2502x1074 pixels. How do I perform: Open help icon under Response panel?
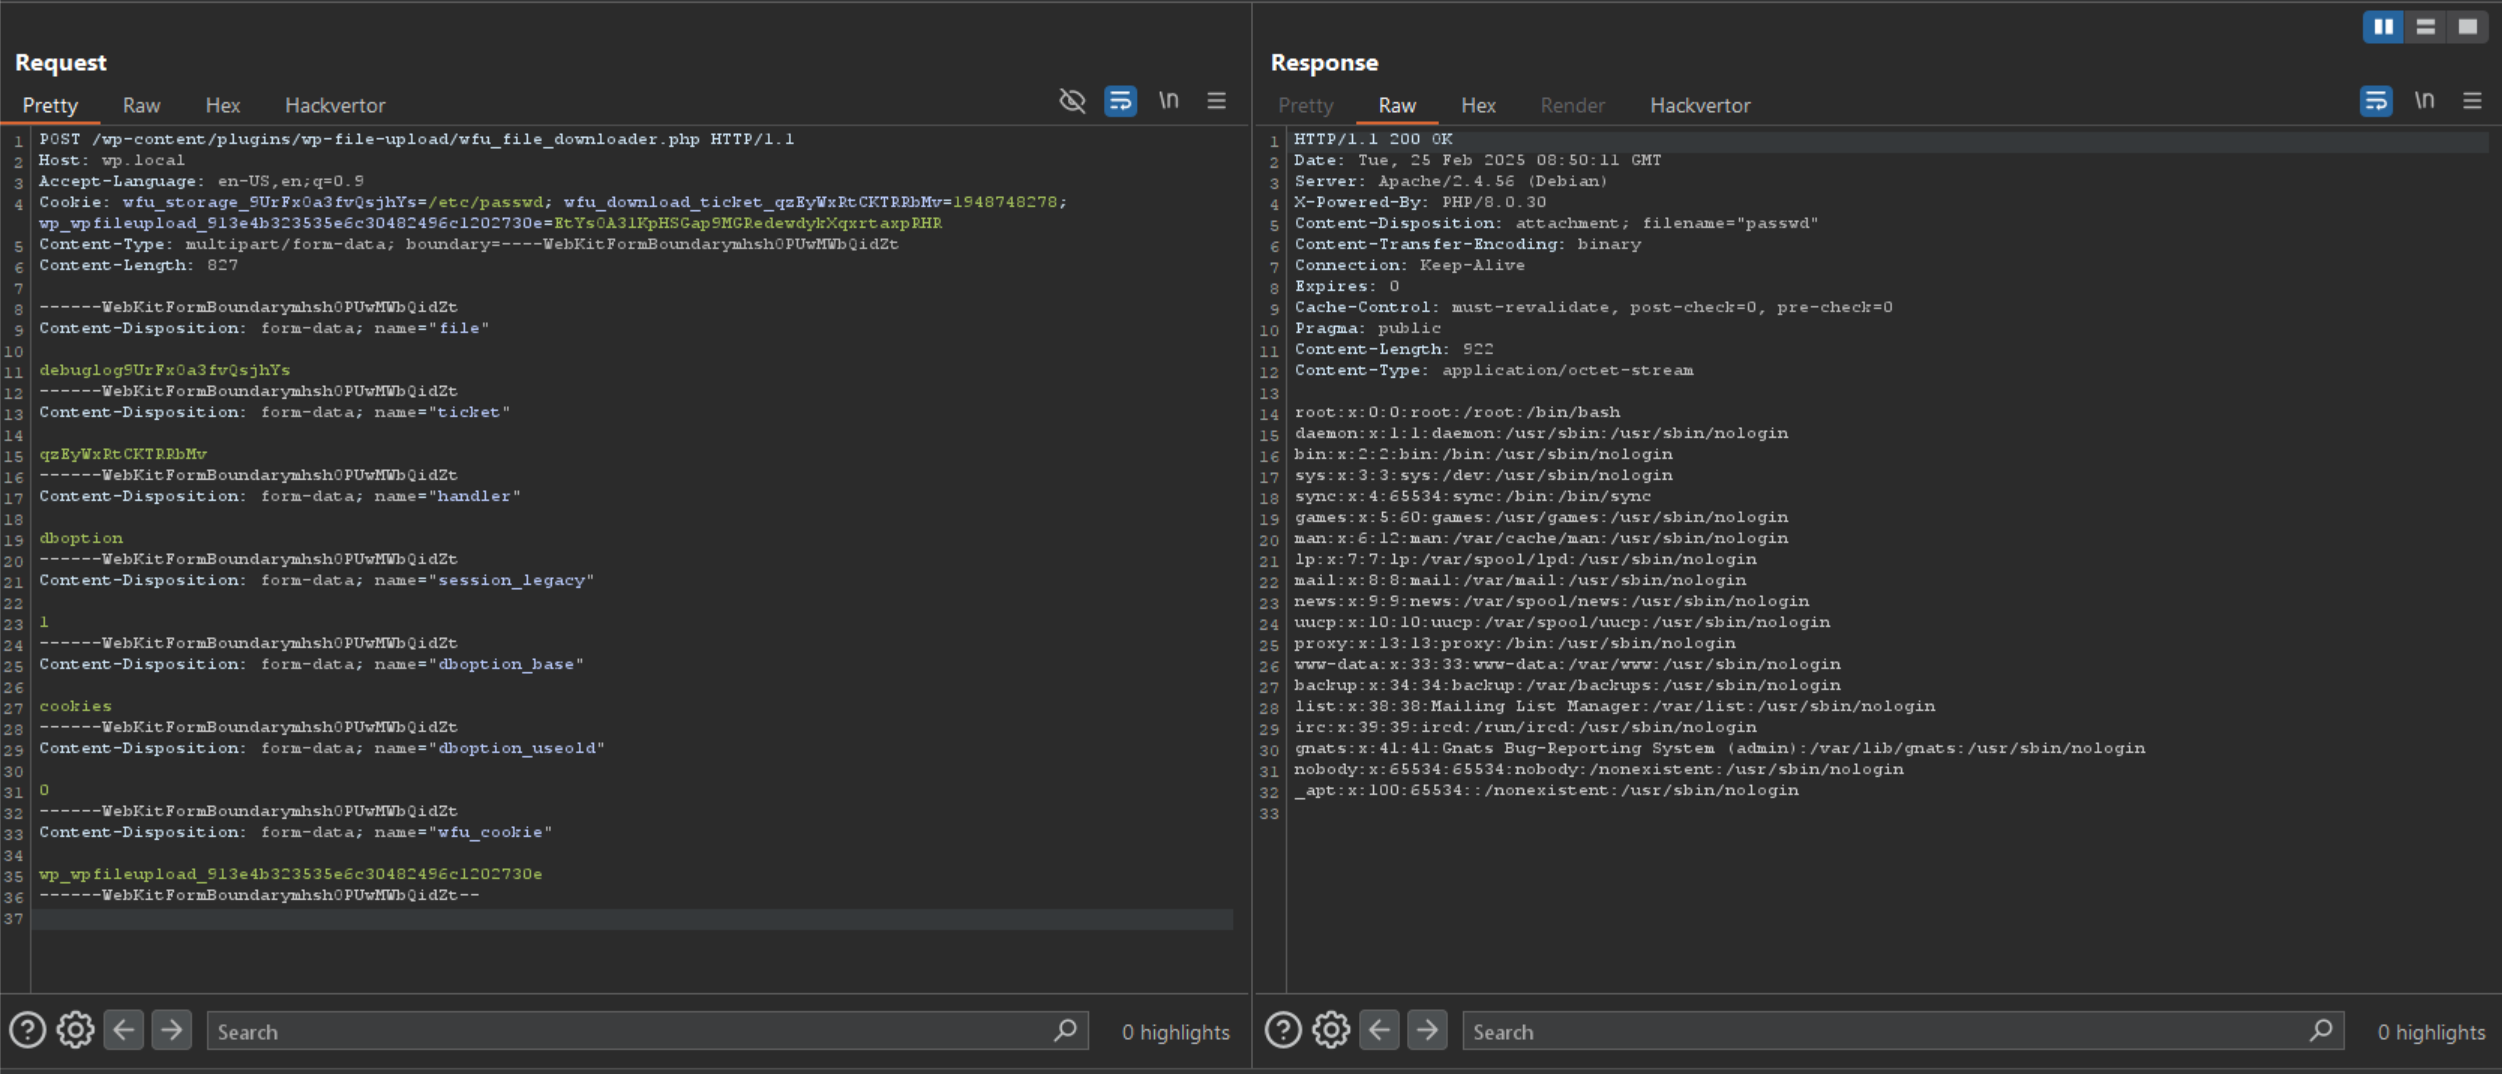(1283, 1030)
